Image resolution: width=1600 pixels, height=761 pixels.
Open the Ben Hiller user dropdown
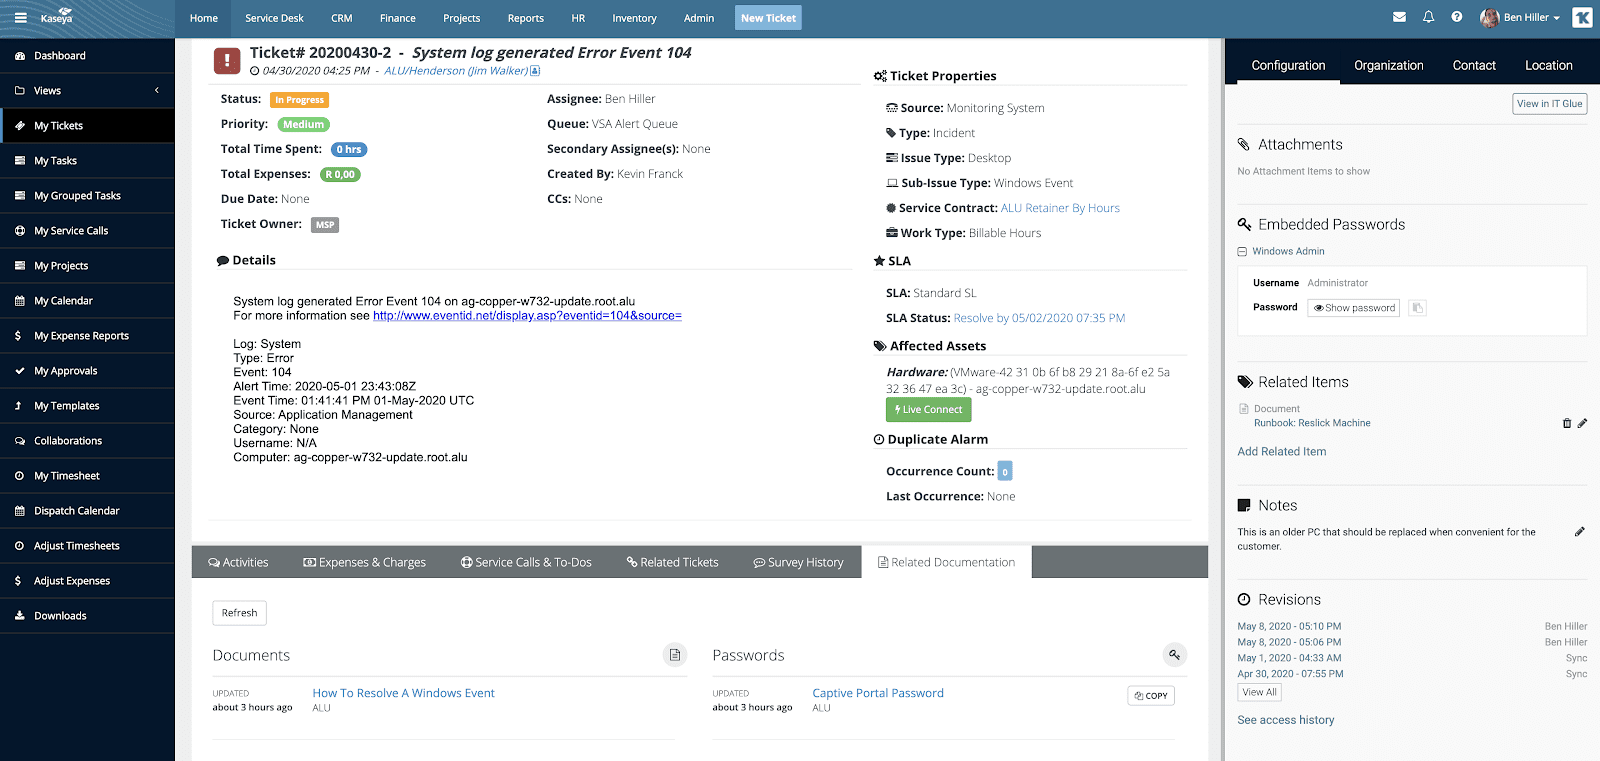[x=1520, y=18]
